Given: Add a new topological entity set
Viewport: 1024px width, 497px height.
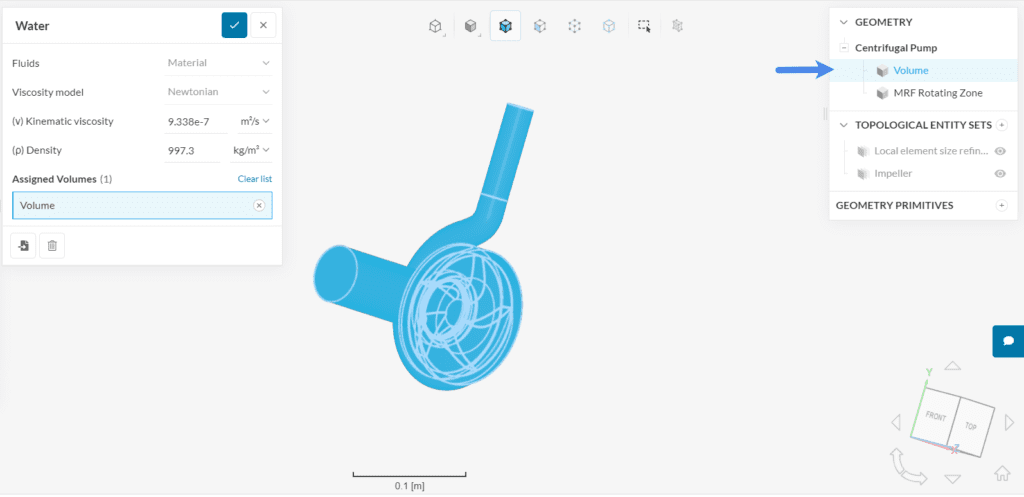Looking at the screenshot, I should pyautogui.click(x=1002, y=125).
